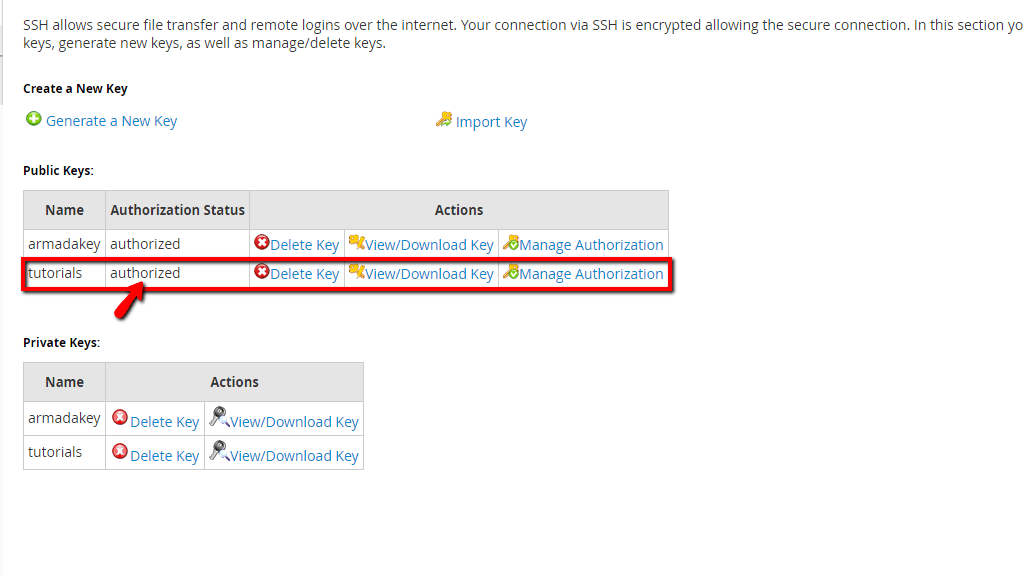Click the magnifier-key icon beside tutorials private key
Screen dimensions: 1024x576
coord(218,452)
